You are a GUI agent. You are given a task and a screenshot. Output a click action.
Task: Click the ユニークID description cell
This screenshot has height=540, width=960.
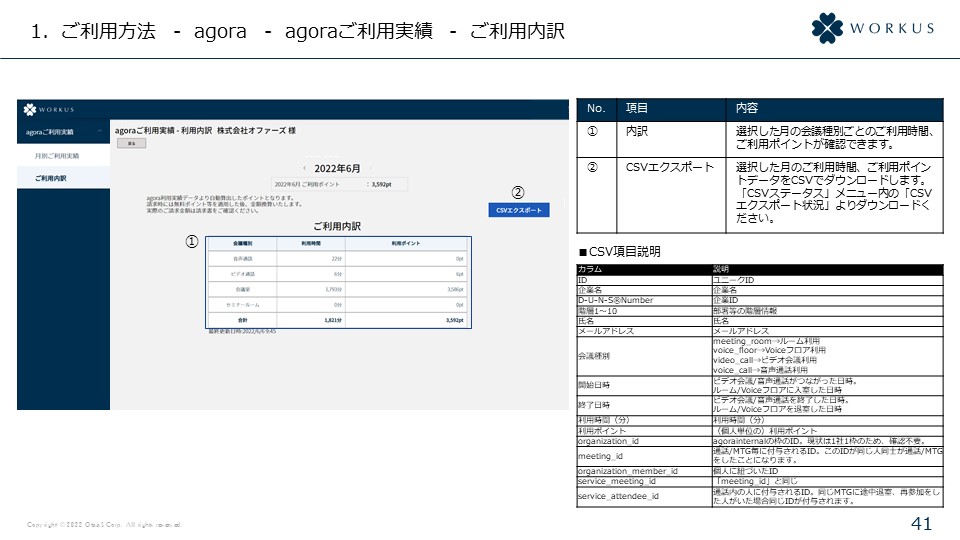point(733,280)
